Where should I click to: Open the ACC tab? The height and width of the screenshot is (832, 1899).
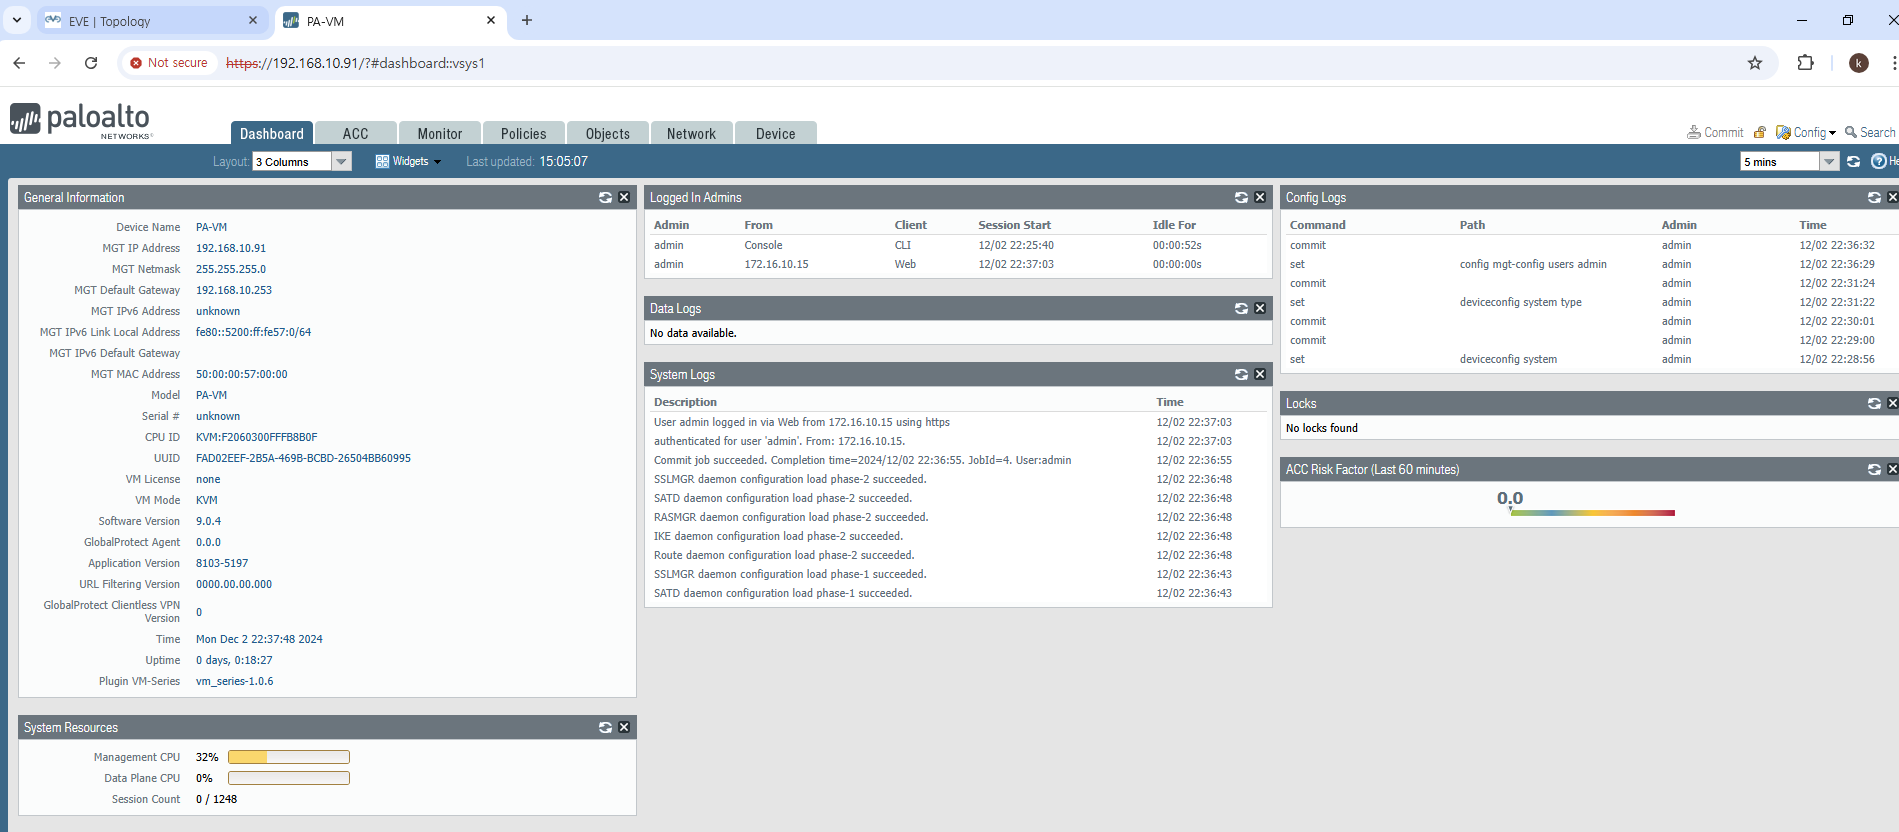[356, 134]
